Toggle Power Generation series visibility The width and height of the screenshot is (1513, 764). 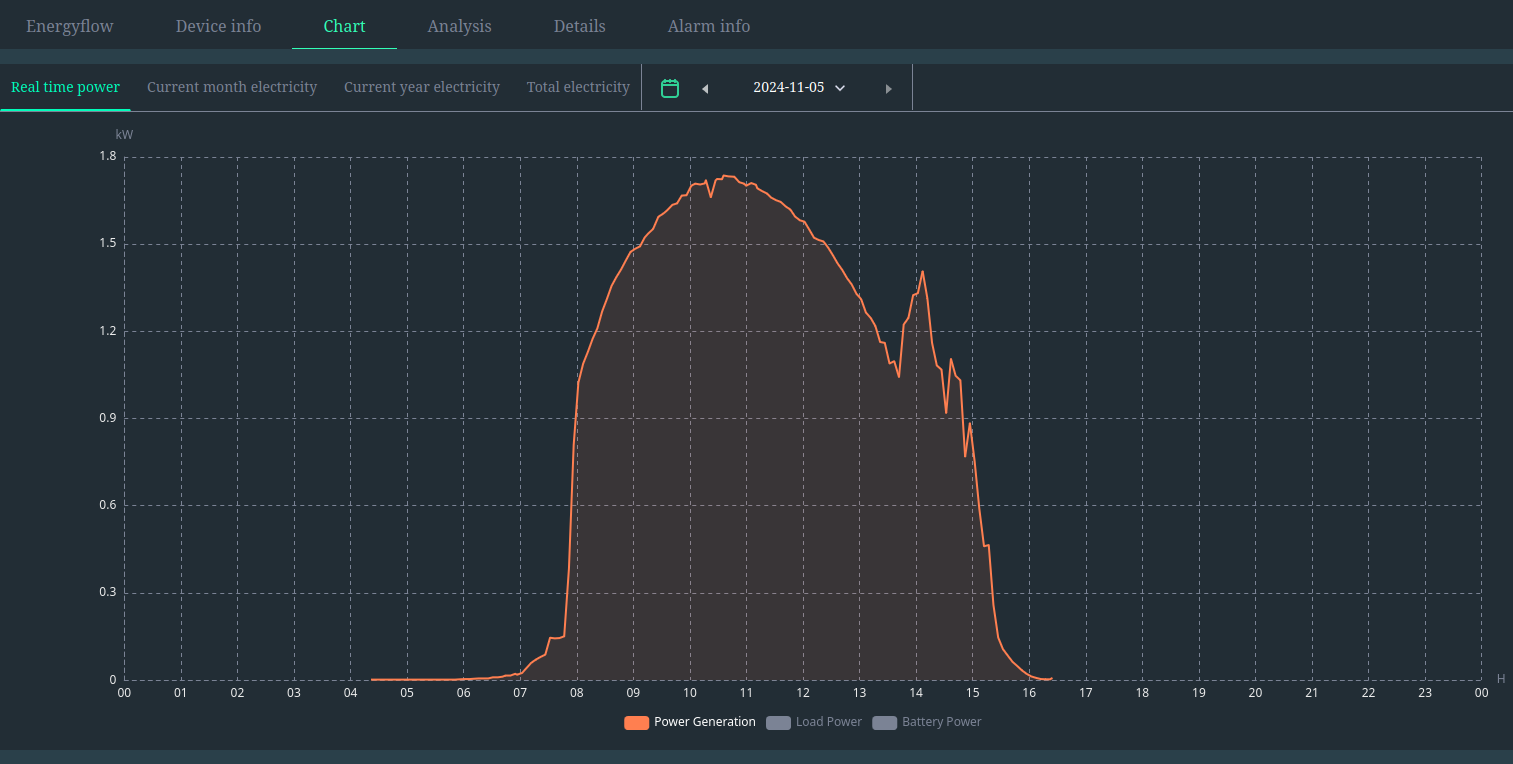704,722
